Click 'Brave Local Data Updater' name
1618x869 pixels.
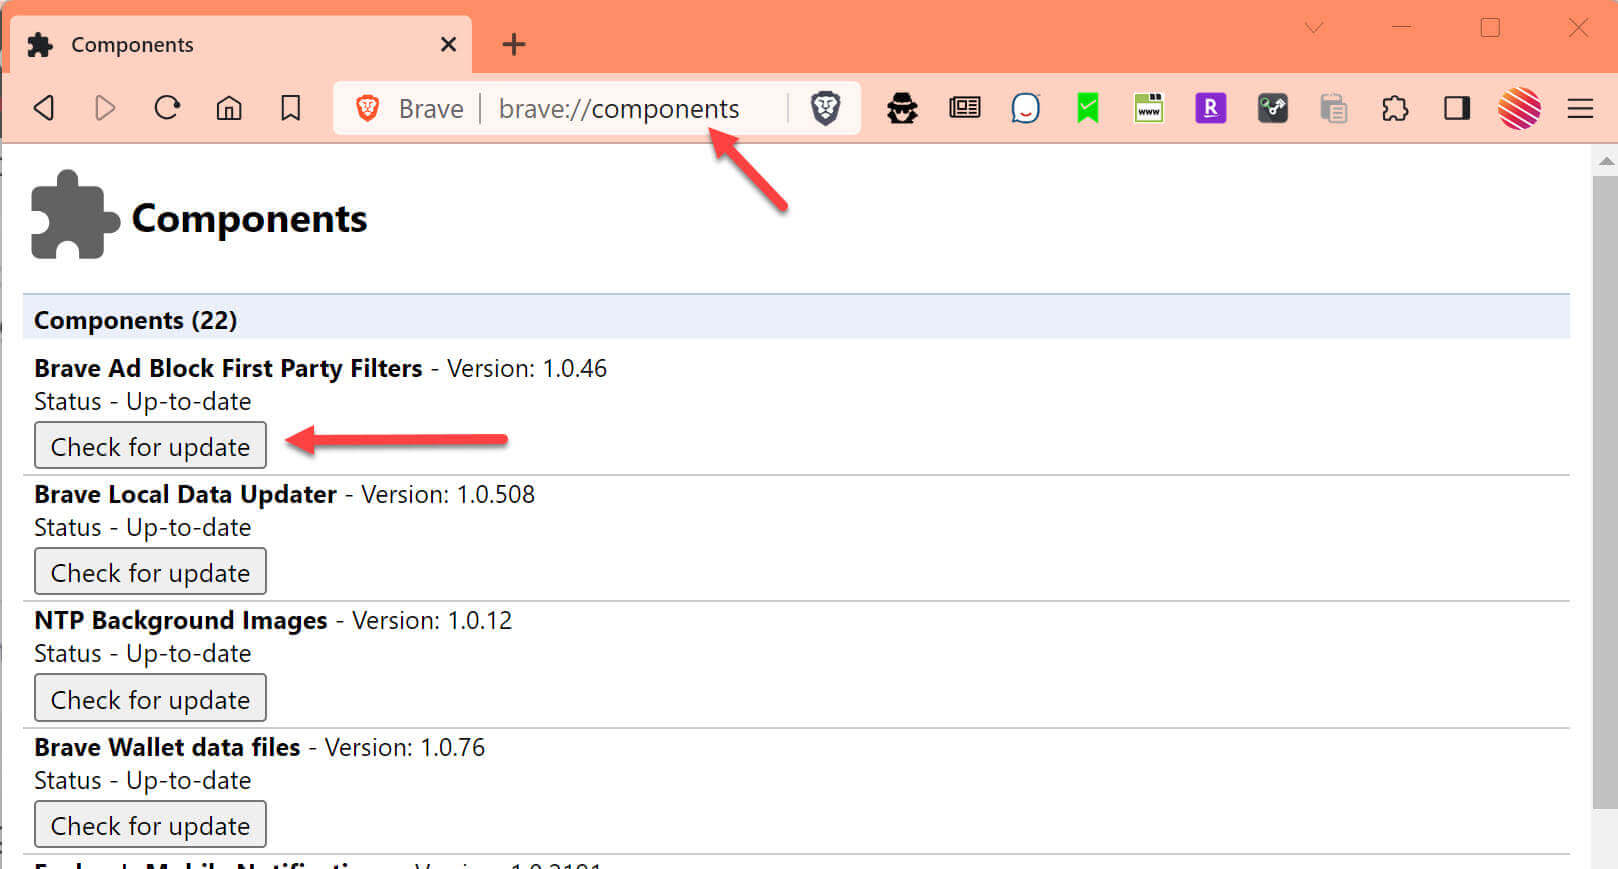(x=185, y=494)
